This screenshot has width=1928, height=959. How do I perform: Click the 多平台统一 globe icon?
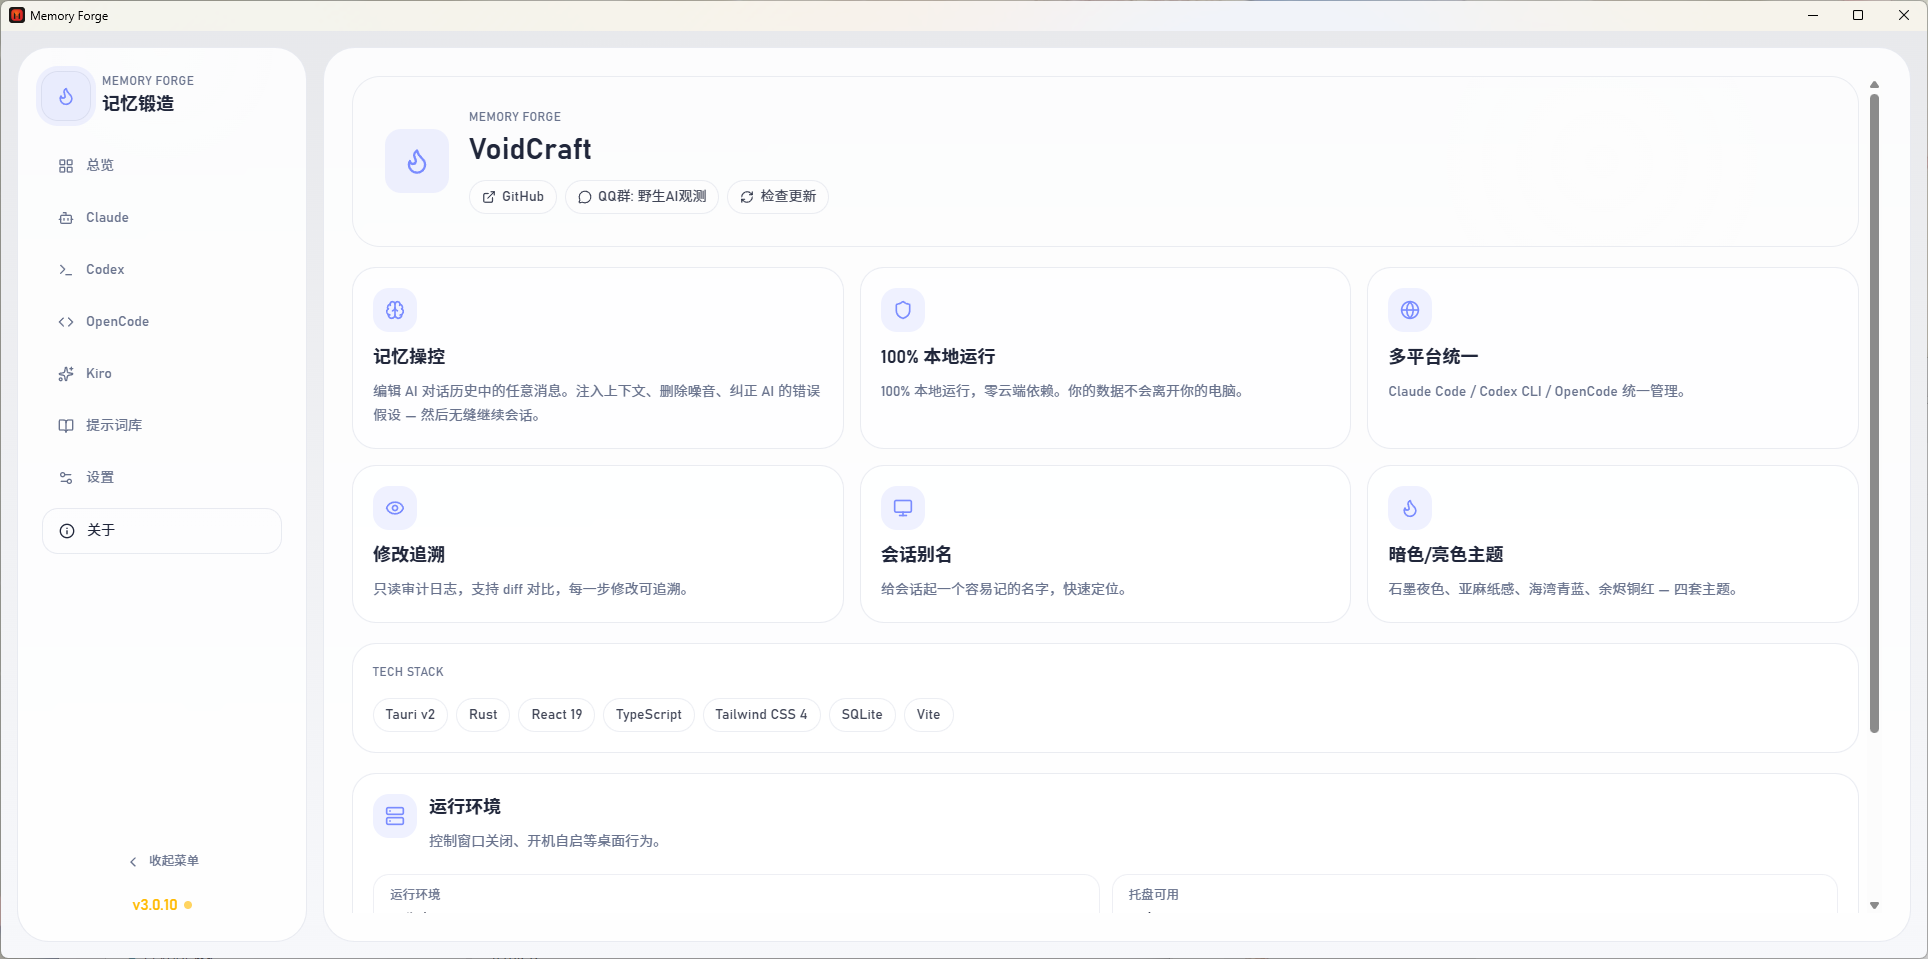(1410, 309)
